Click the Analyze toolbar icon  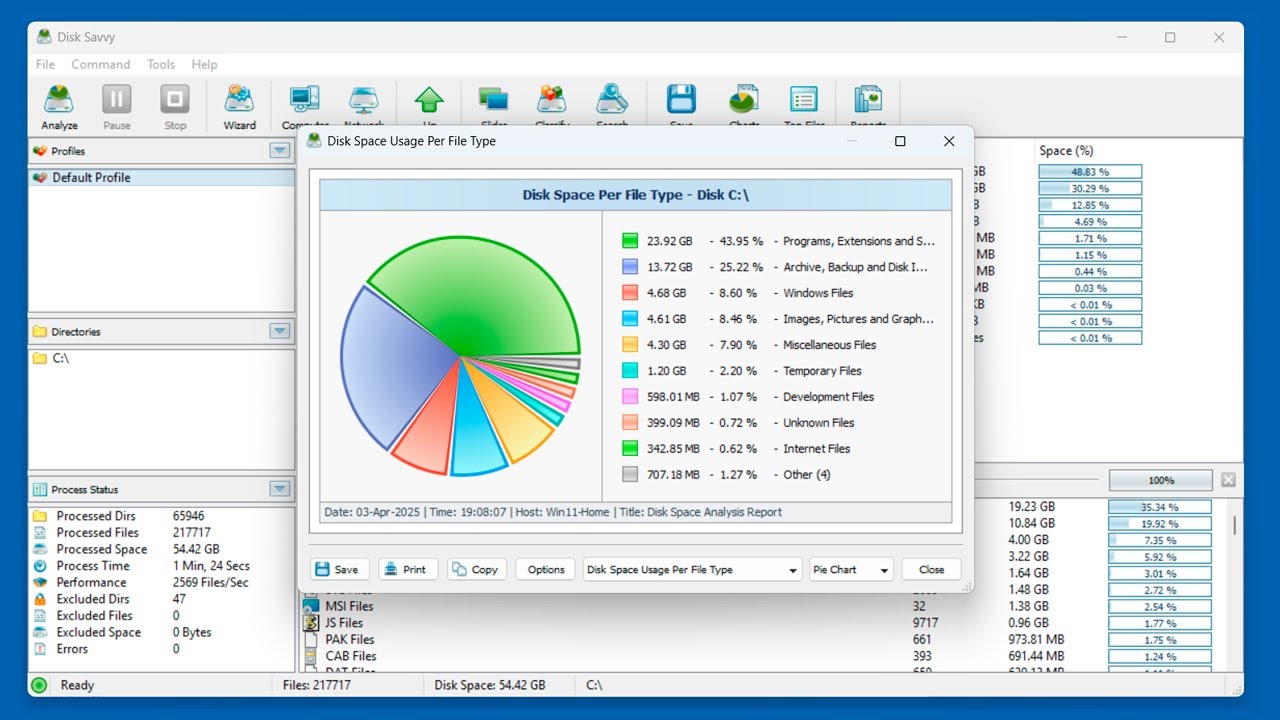pos(59,100)
